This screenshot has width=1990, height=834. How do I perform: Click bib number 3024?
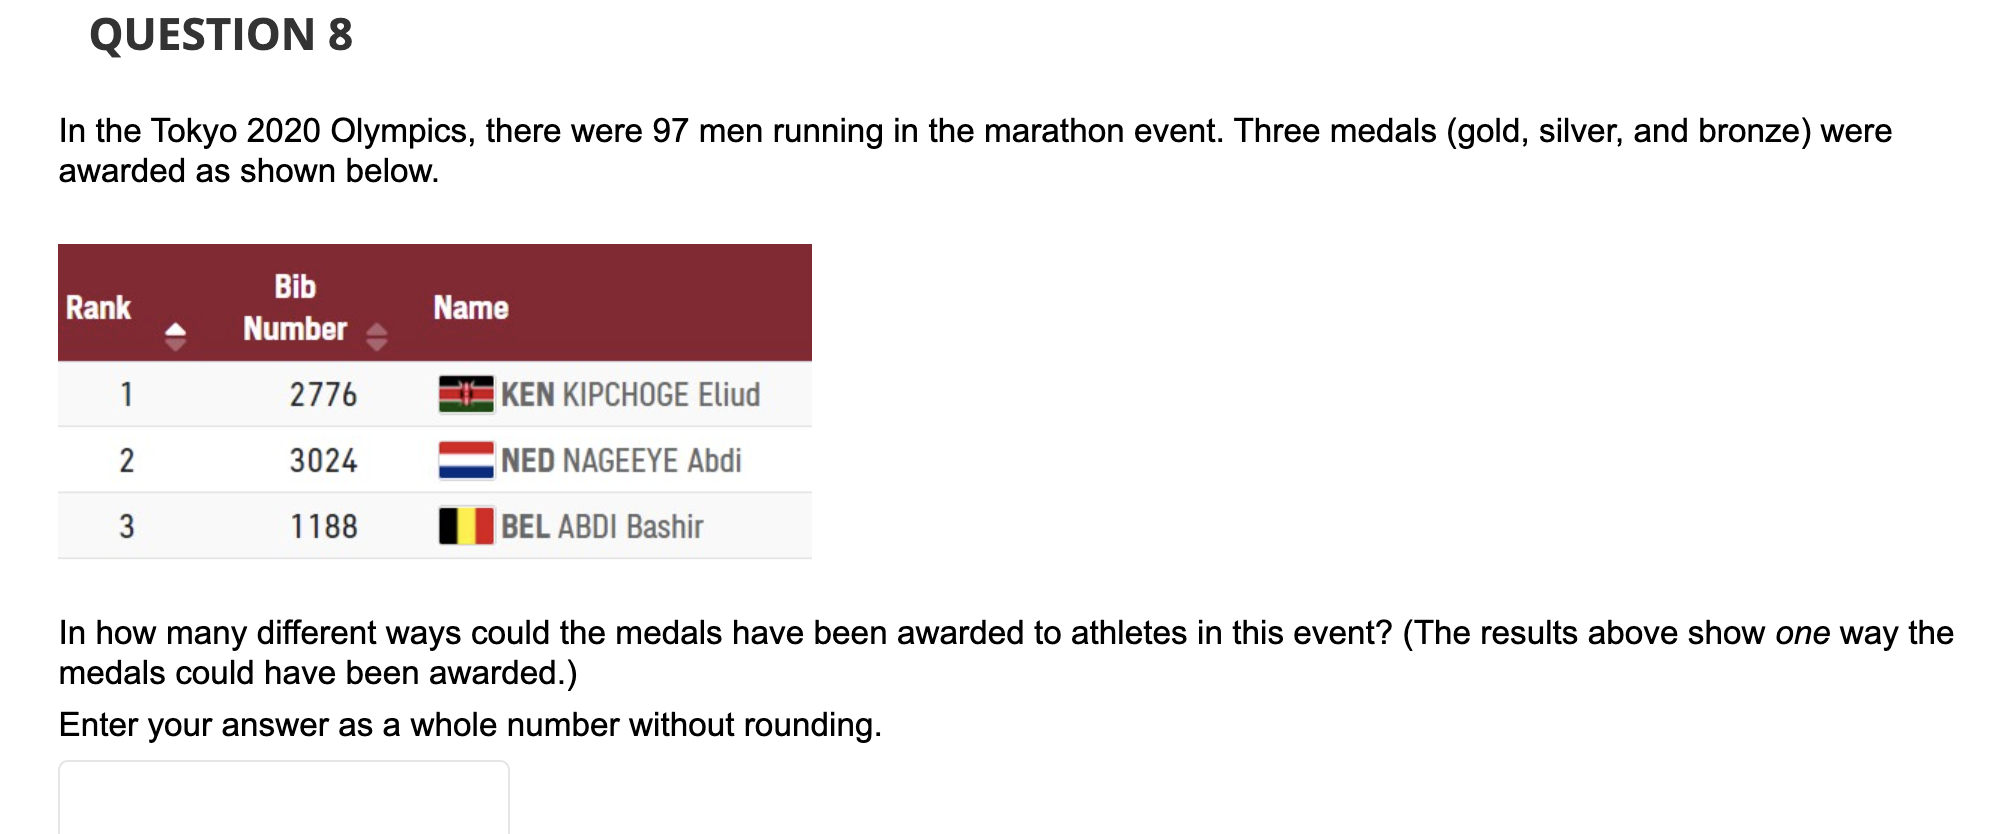coord(323,460)
